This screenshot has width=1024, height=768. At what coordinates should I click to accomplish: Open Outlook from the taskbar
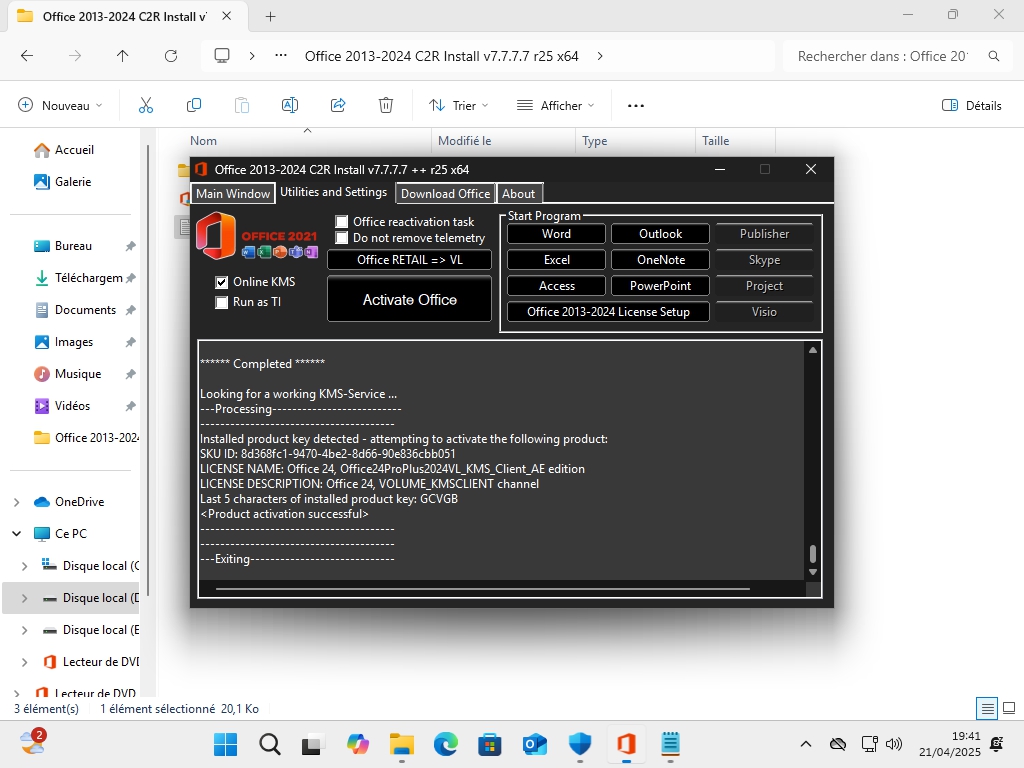click(535, 744)
